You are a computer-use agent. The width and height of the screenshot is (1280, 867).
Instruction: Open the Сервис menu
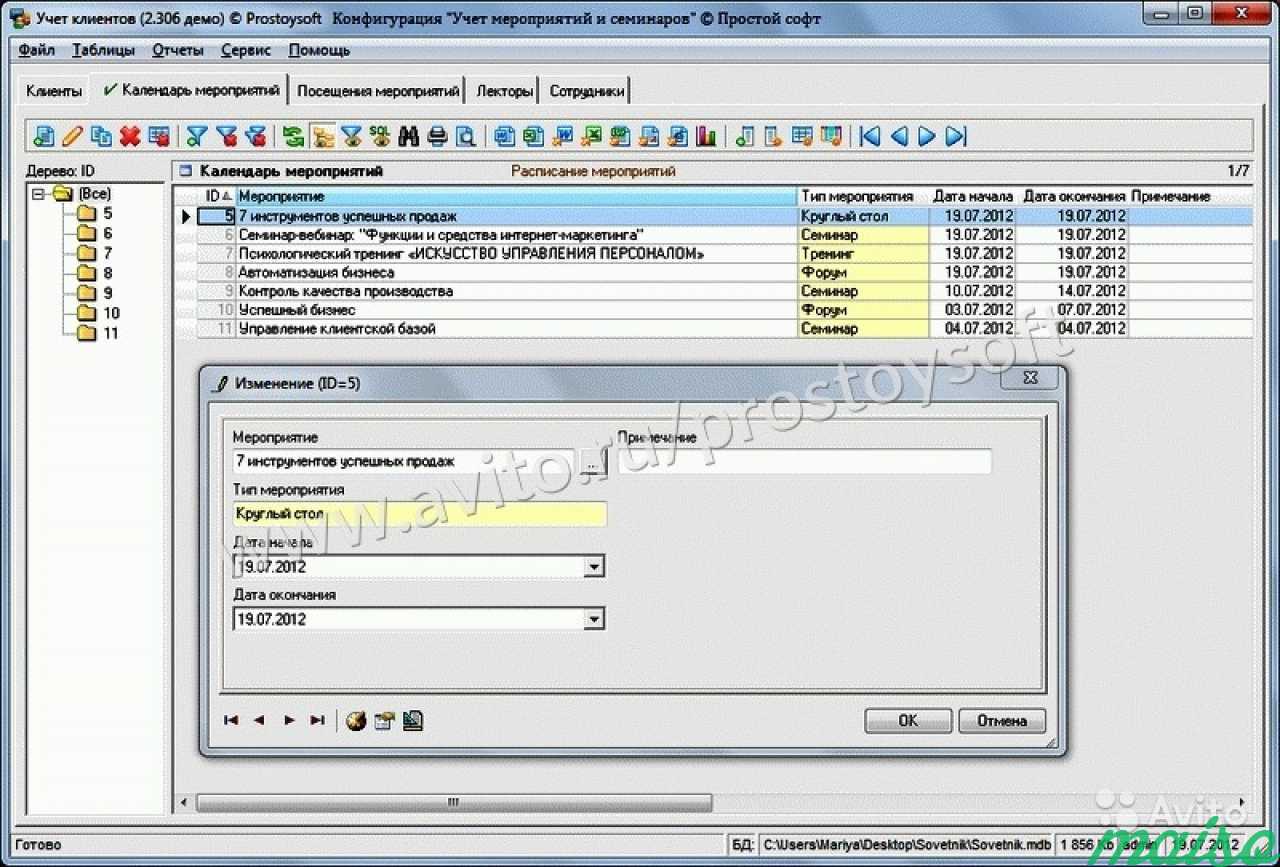click(x=246, y=50)
